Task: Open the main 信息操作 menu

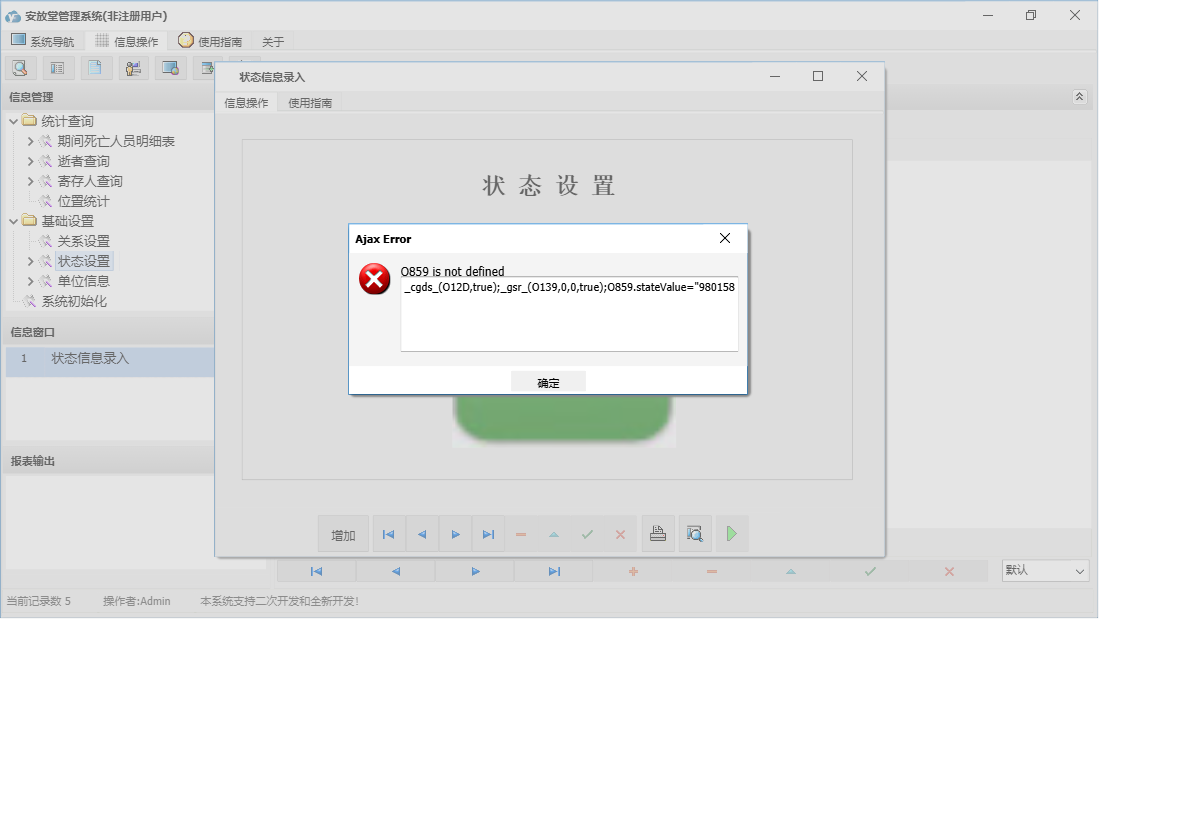Action: click(127, 41)
